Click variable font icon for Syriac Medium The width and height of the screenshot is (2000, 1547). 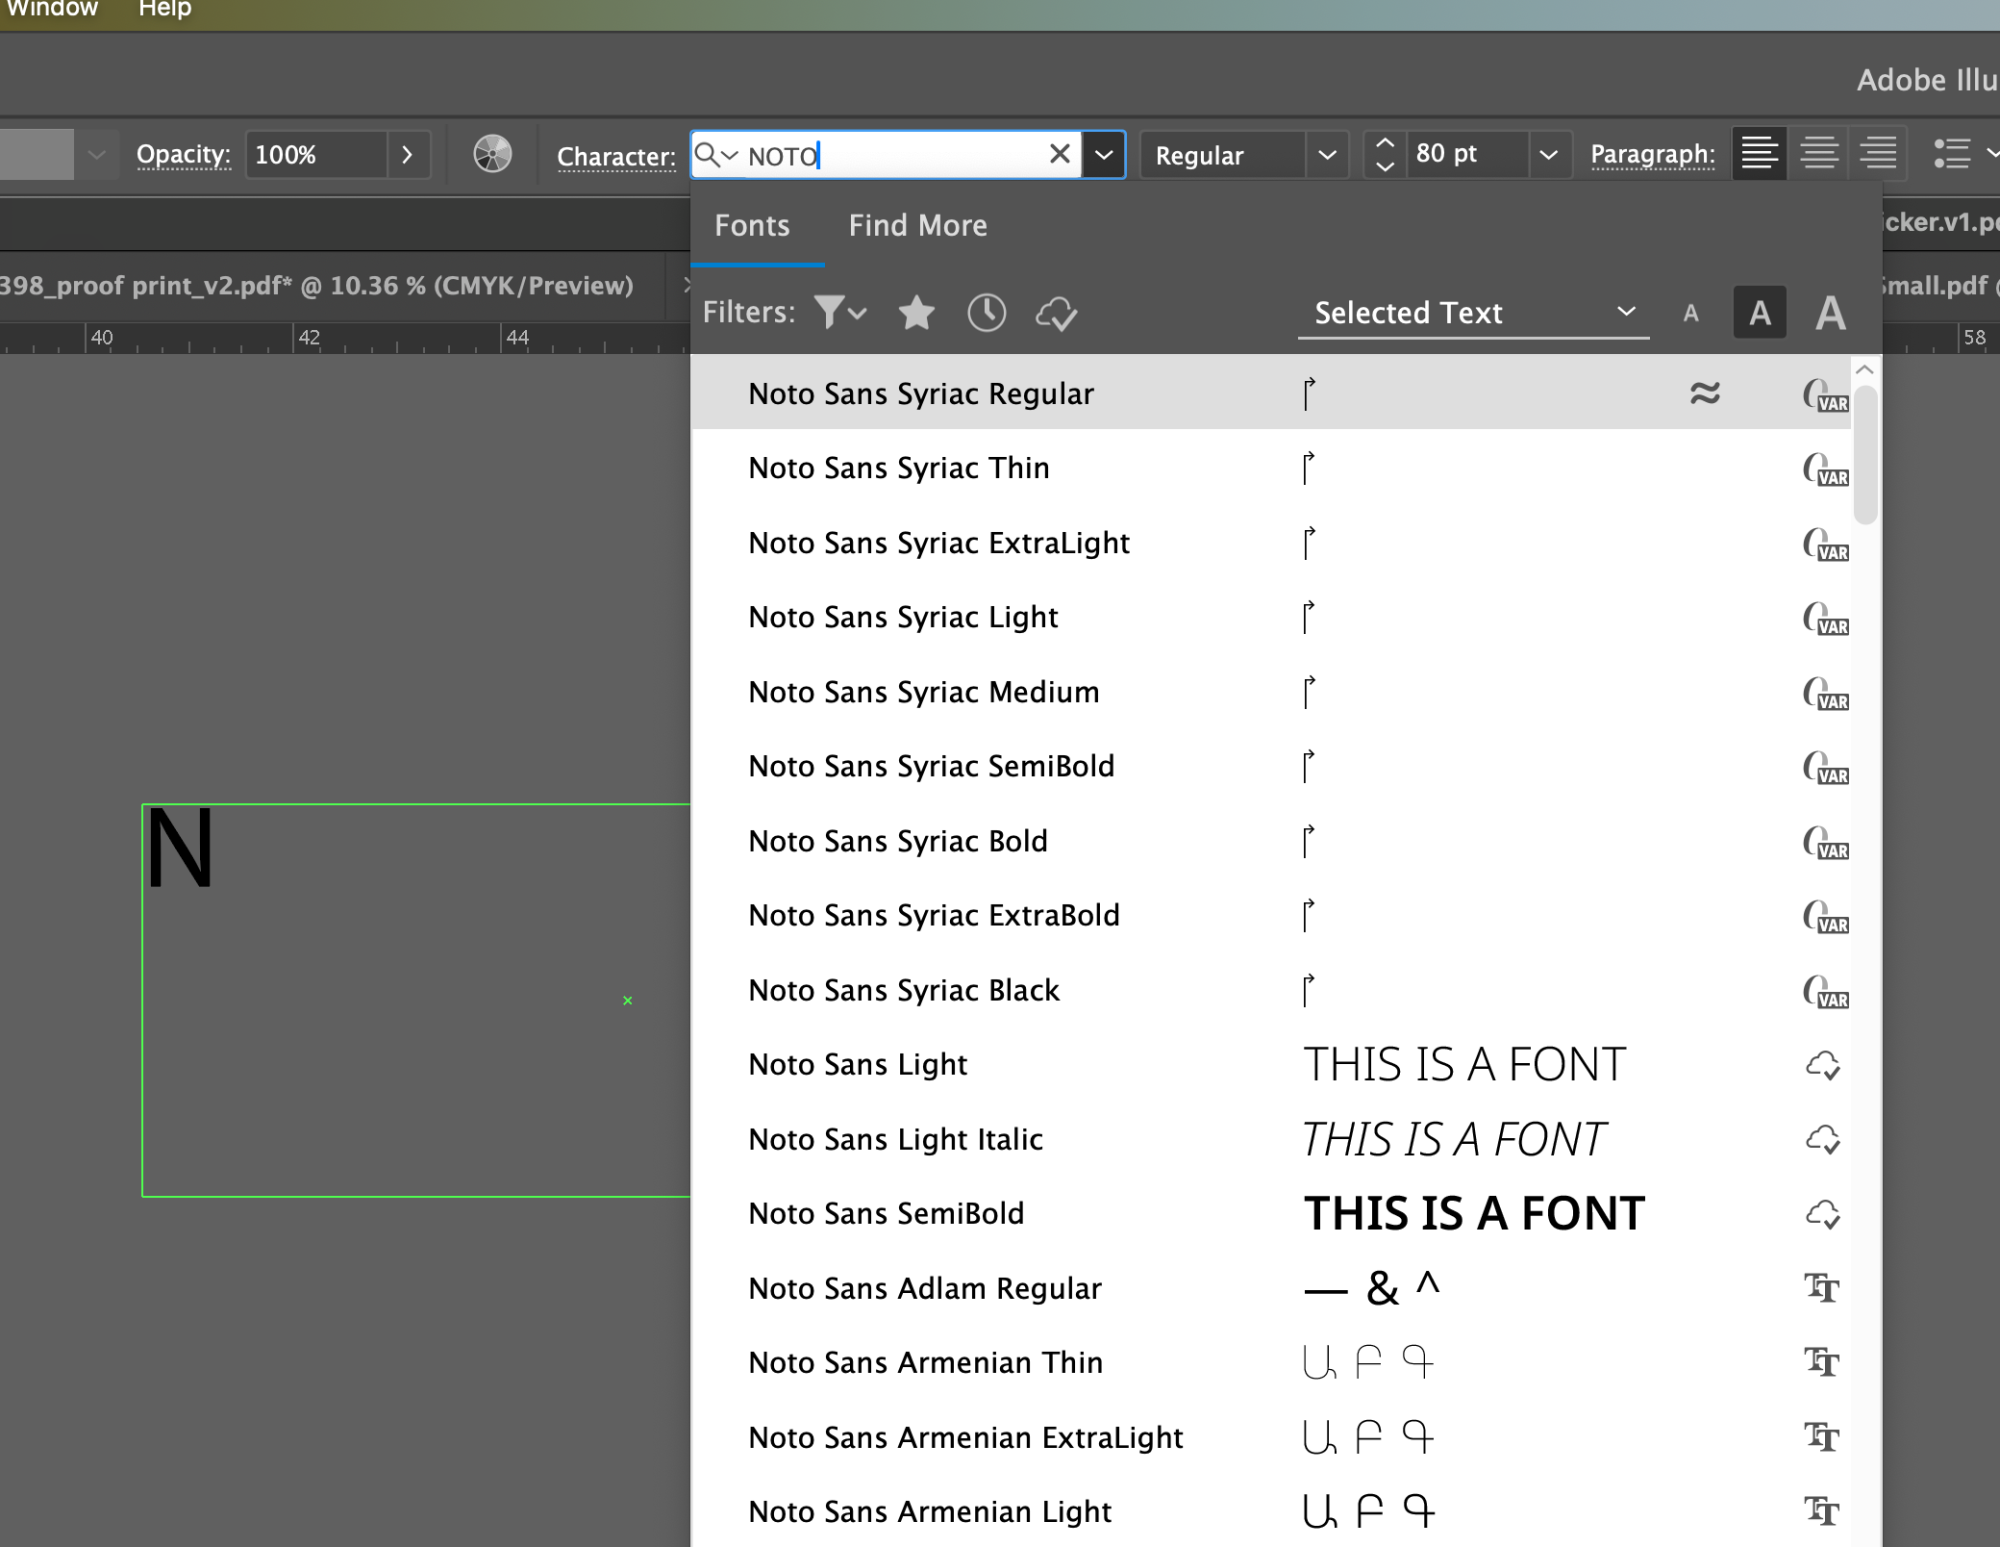tap(1825, 693)
